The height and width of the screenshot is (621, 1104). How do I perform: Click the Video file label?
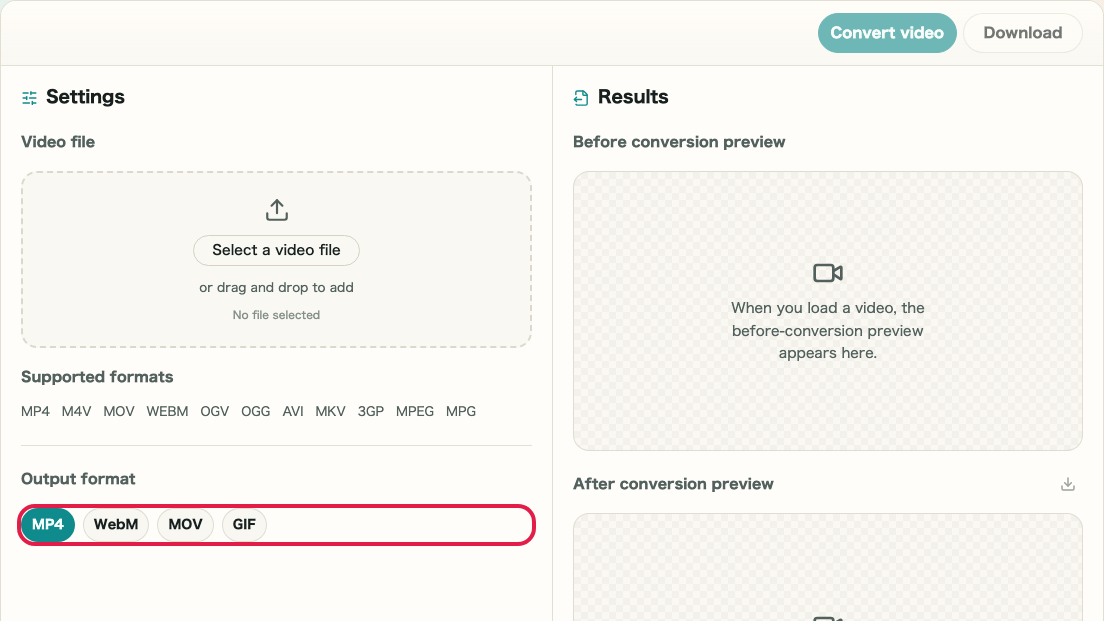click(x=58, y=142)
